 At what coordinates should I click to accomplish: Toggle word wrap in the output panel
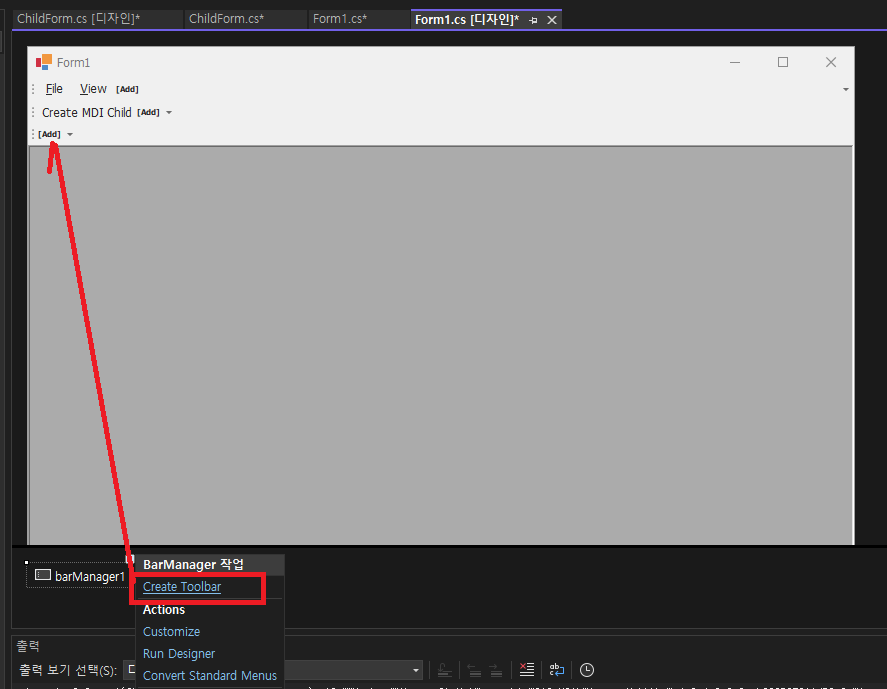557,670
